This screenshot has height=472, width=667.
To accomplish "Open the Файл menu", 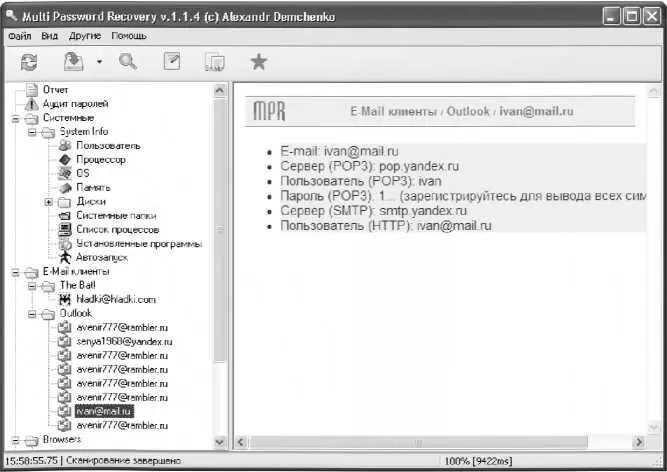I will [20, 36].
